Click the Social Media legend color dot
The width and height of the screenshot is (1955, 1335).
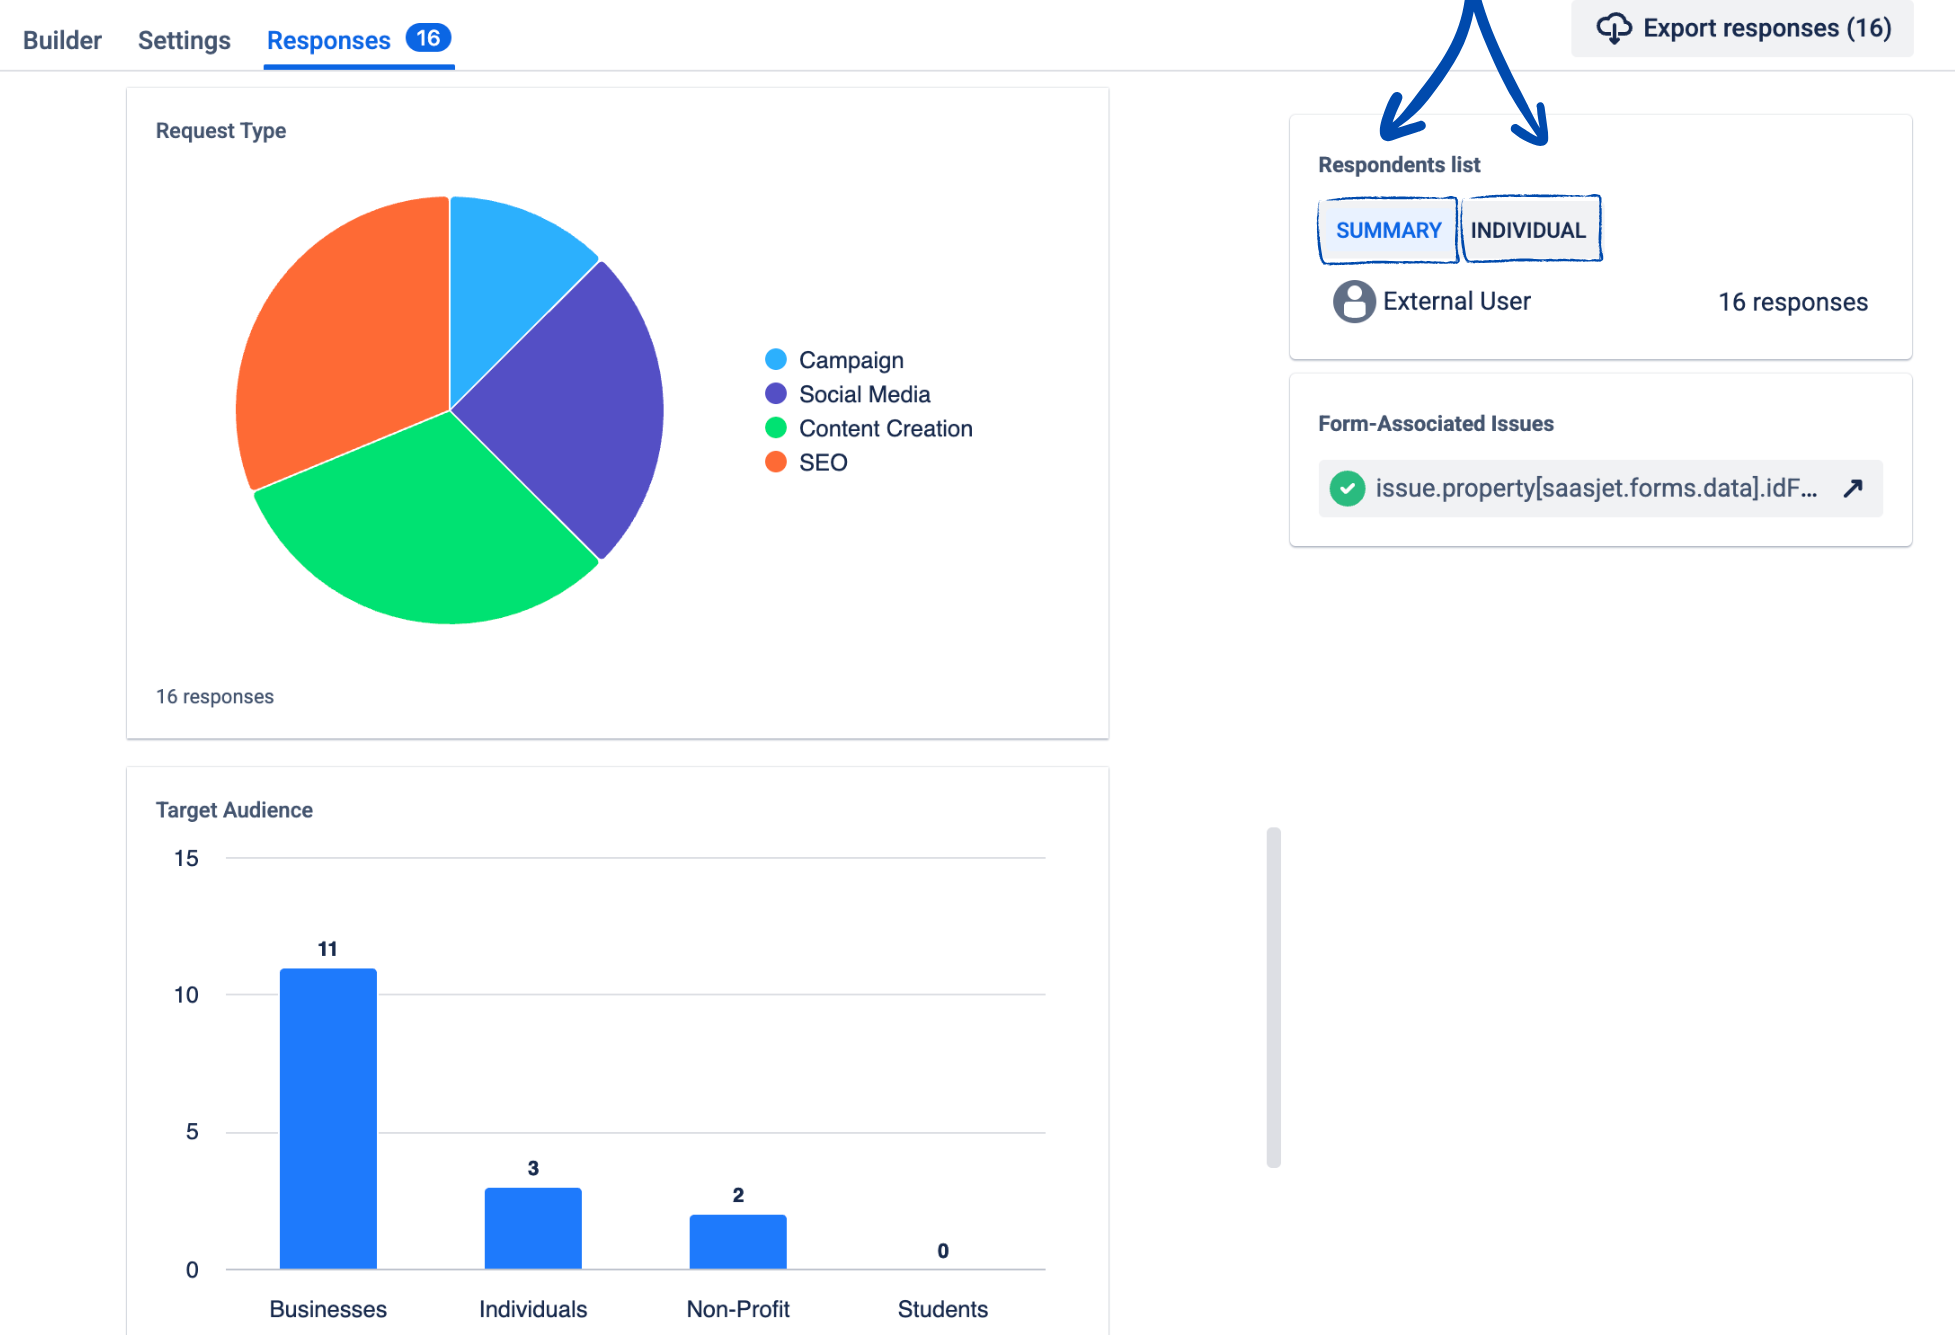(775, 393)
